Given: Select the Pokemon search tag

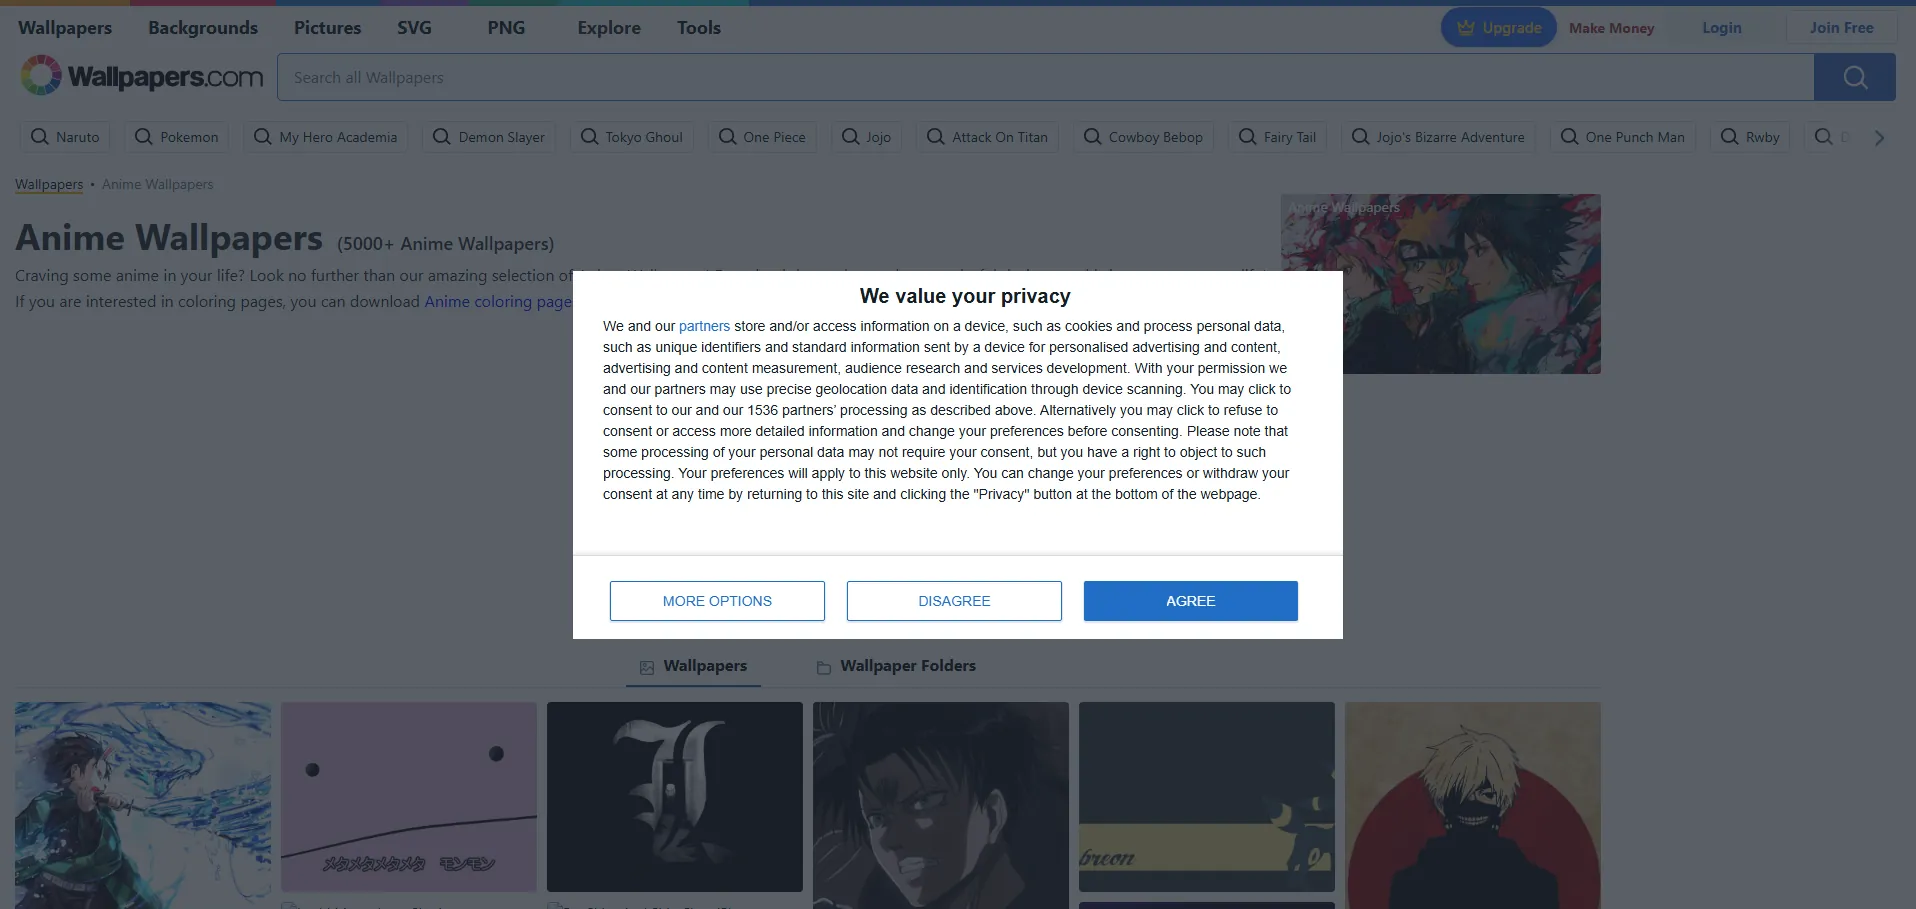Looking at the screenshot, I should tap(176, 137).
